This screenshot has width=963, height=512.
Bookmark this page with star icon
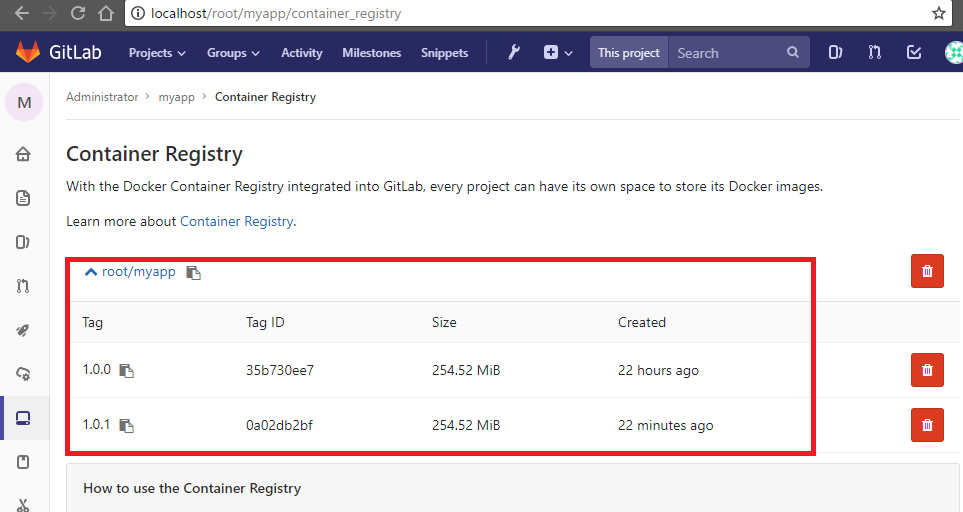click(x=938, y=13)
